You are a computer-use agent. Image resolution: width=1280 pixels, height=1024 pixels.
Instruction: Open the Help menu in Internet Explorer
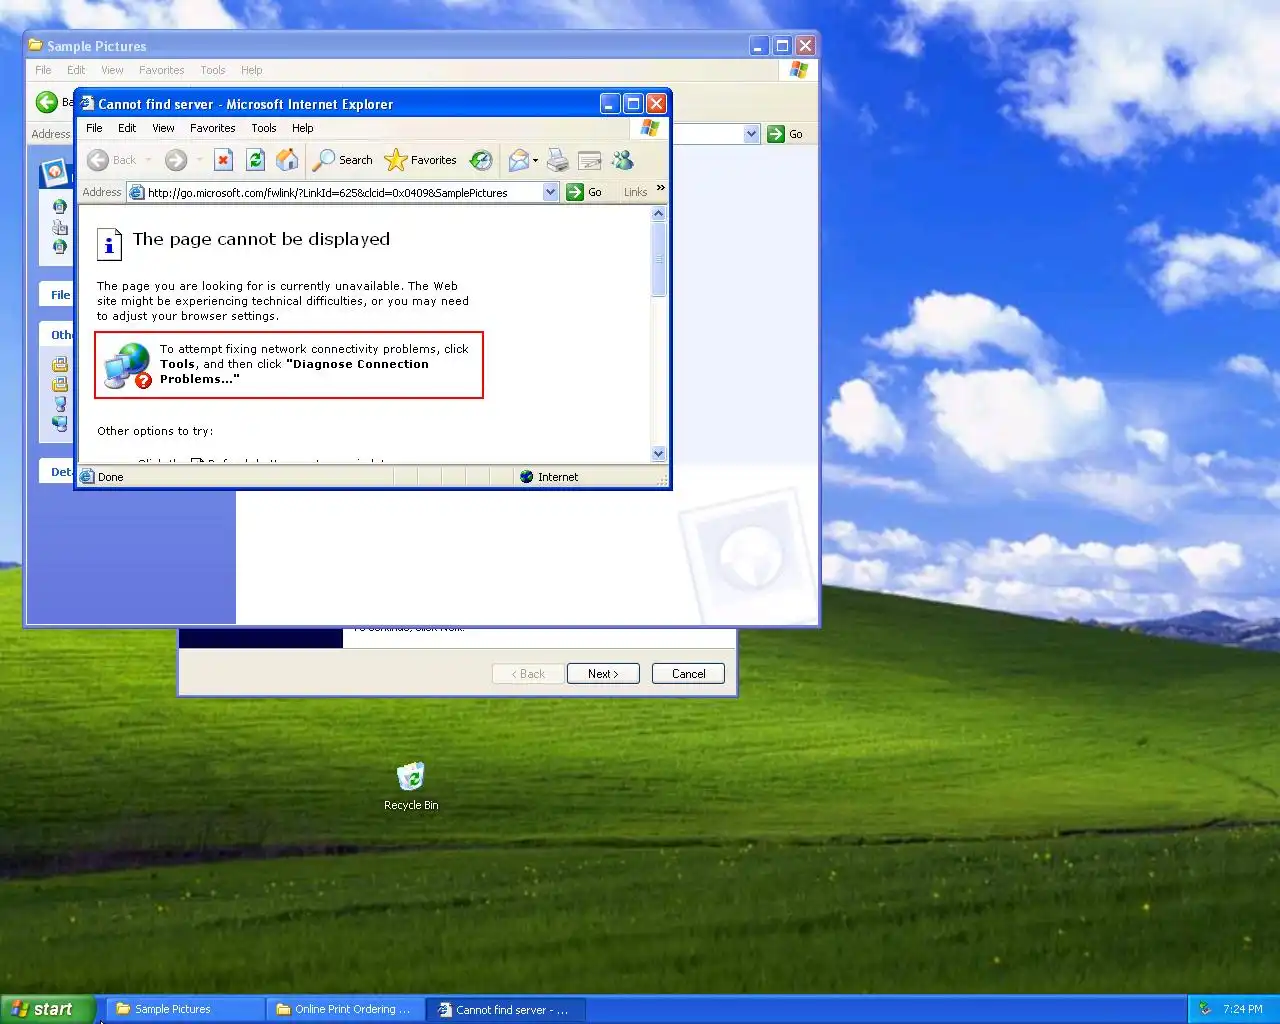tap(302, 128)
